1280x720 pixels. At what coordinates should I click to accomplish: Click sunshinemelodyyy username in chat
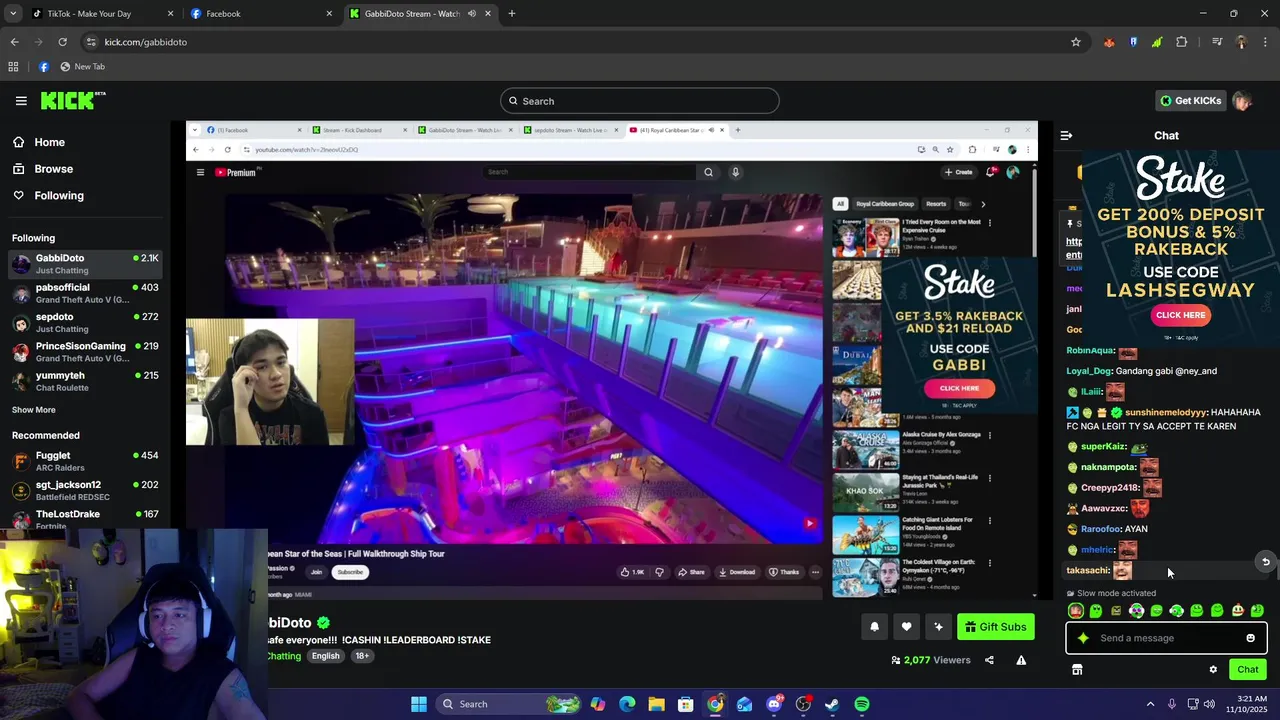point(1166,412)
